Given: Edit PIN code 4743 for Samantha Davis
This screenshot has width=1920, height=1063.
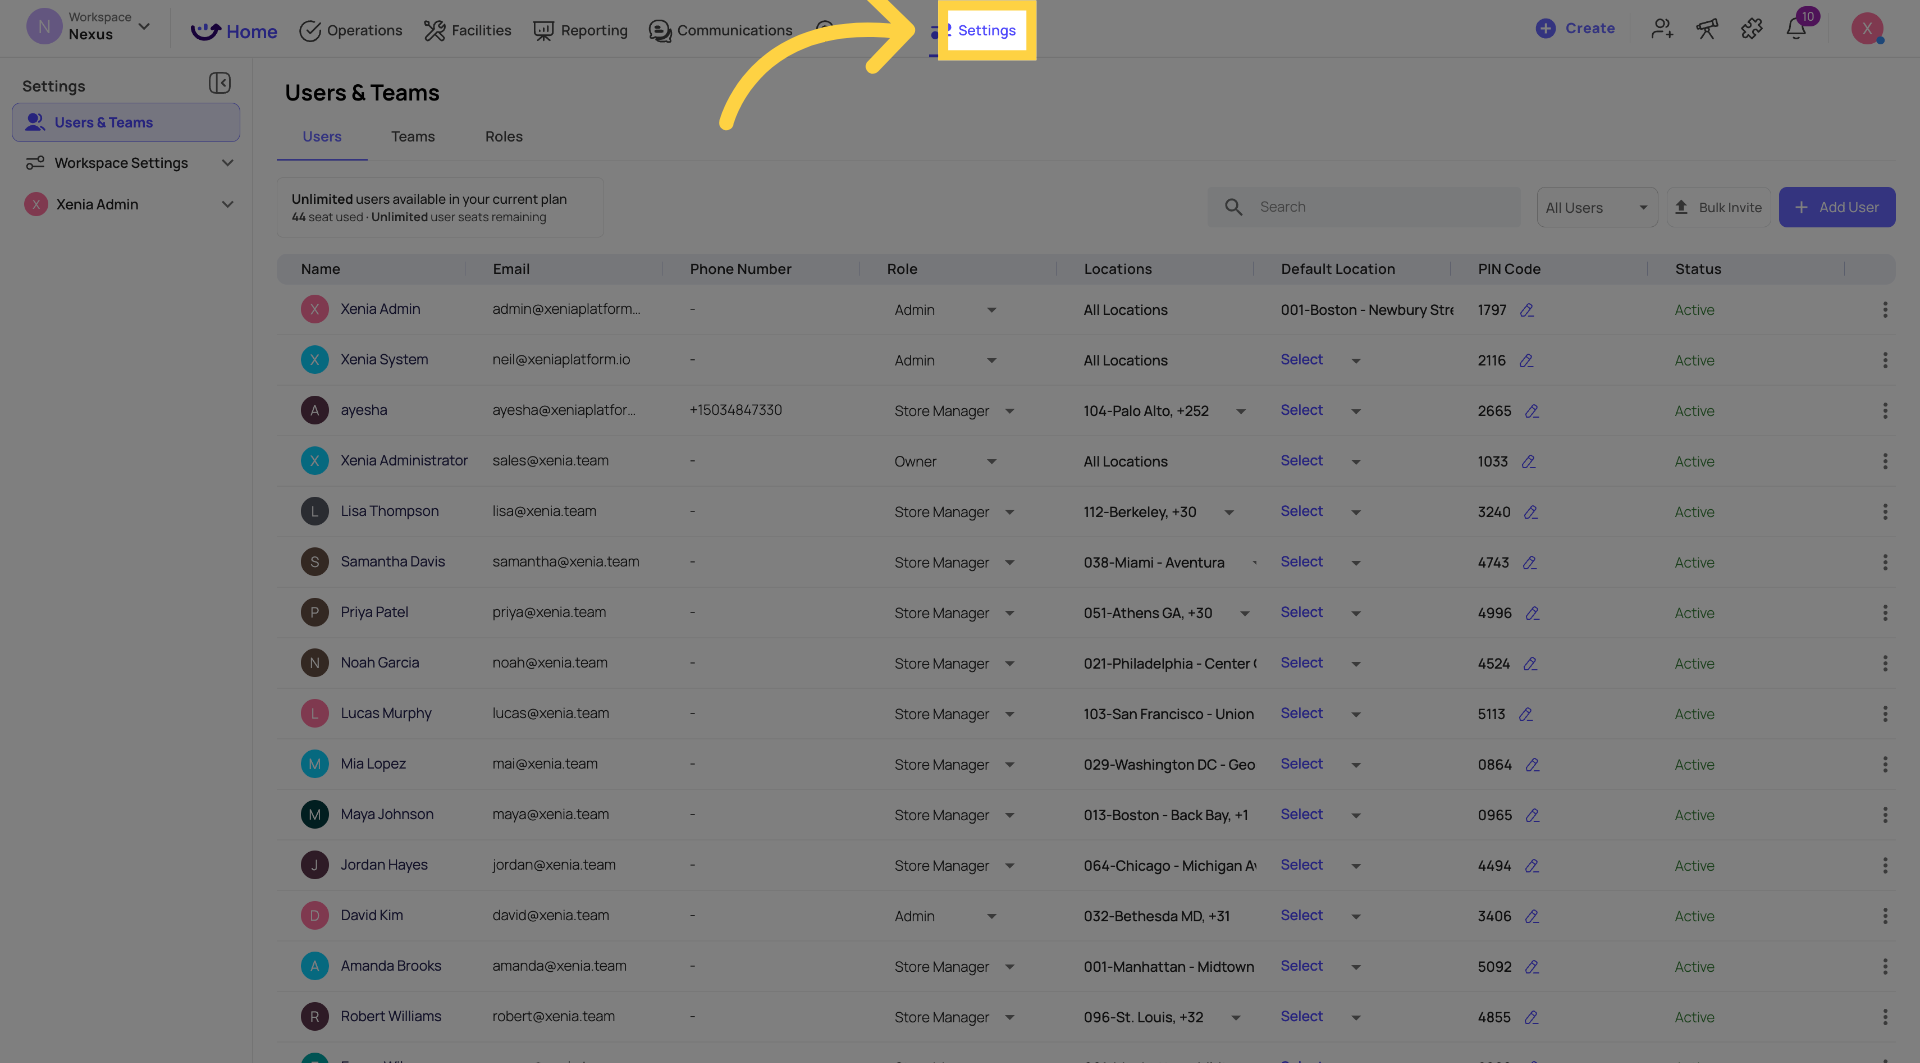Looking at the screenshot, I should tap(1530, 563).
